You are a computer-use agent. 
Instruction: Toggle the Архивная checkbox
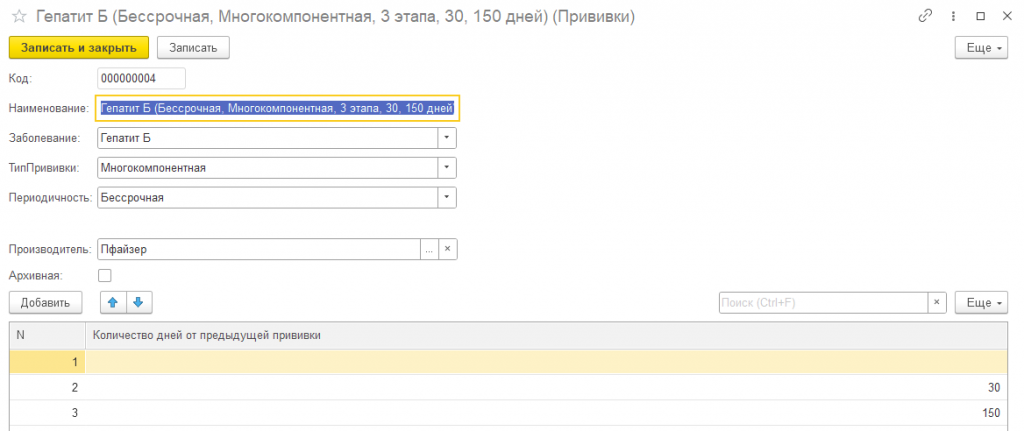(104, 276)
